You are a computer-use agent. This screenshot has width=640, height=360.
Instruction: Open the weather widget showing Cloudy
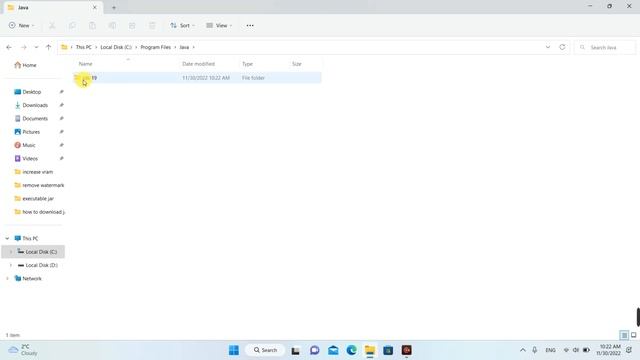pos(24,350)
